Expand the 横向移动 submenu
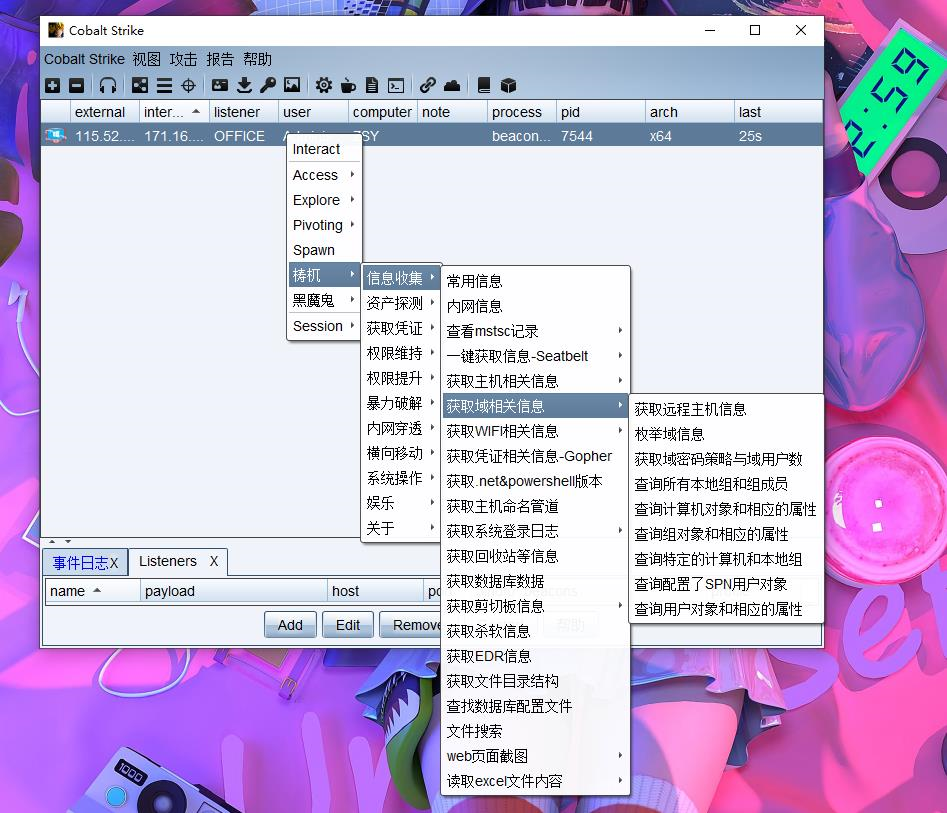Screen dimensions: 947x813 [401, 453]
